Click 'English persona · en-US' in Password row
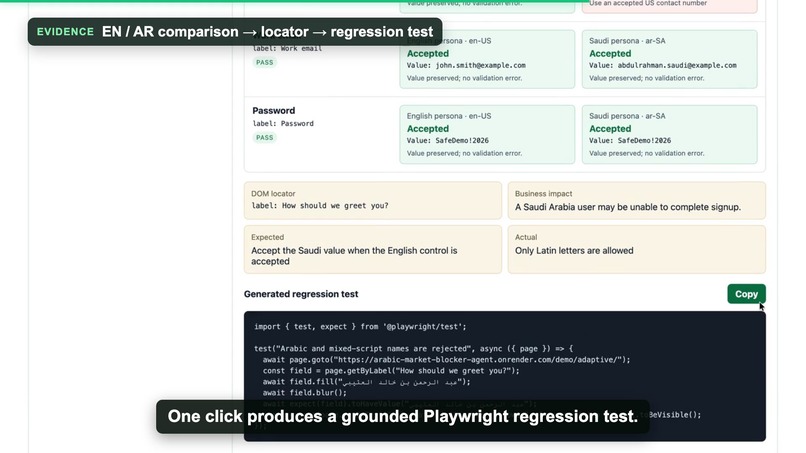Screen dimensions: 806x453 [449, 116]
